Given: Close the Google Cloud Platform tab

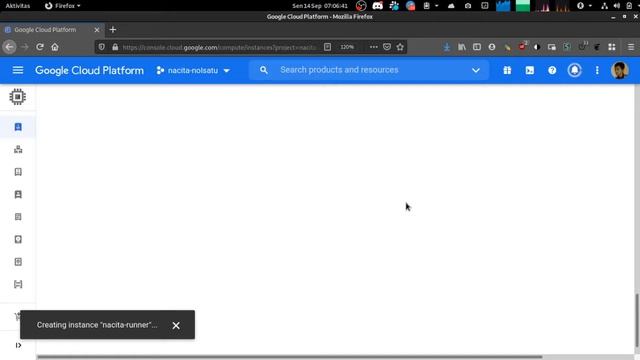Looking at the screenshot, I should [x=97, y=30].
